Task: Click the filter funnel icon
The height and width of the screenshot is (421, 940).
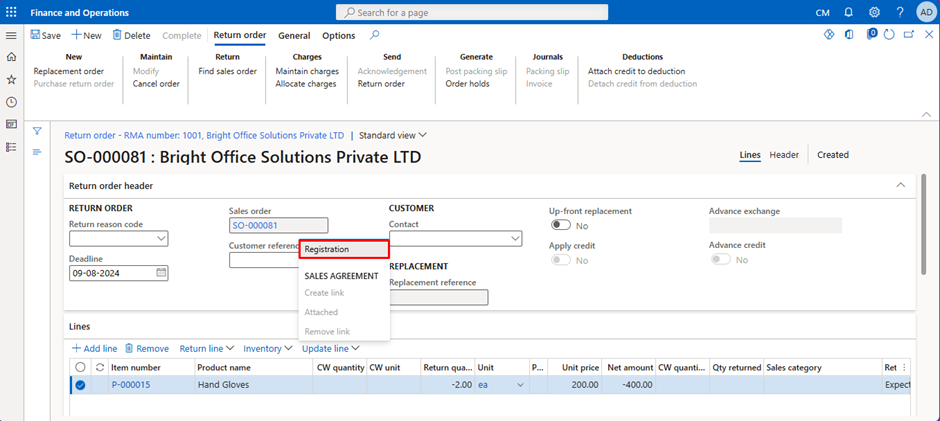Action: click(x=37, y=130)
